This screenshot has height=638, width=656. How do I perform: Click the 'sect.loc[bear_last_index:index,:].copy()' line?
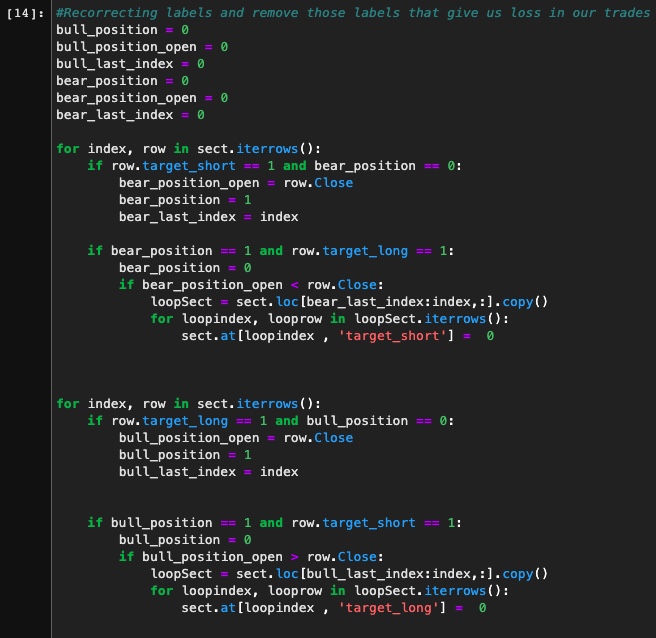click(349, 302)
